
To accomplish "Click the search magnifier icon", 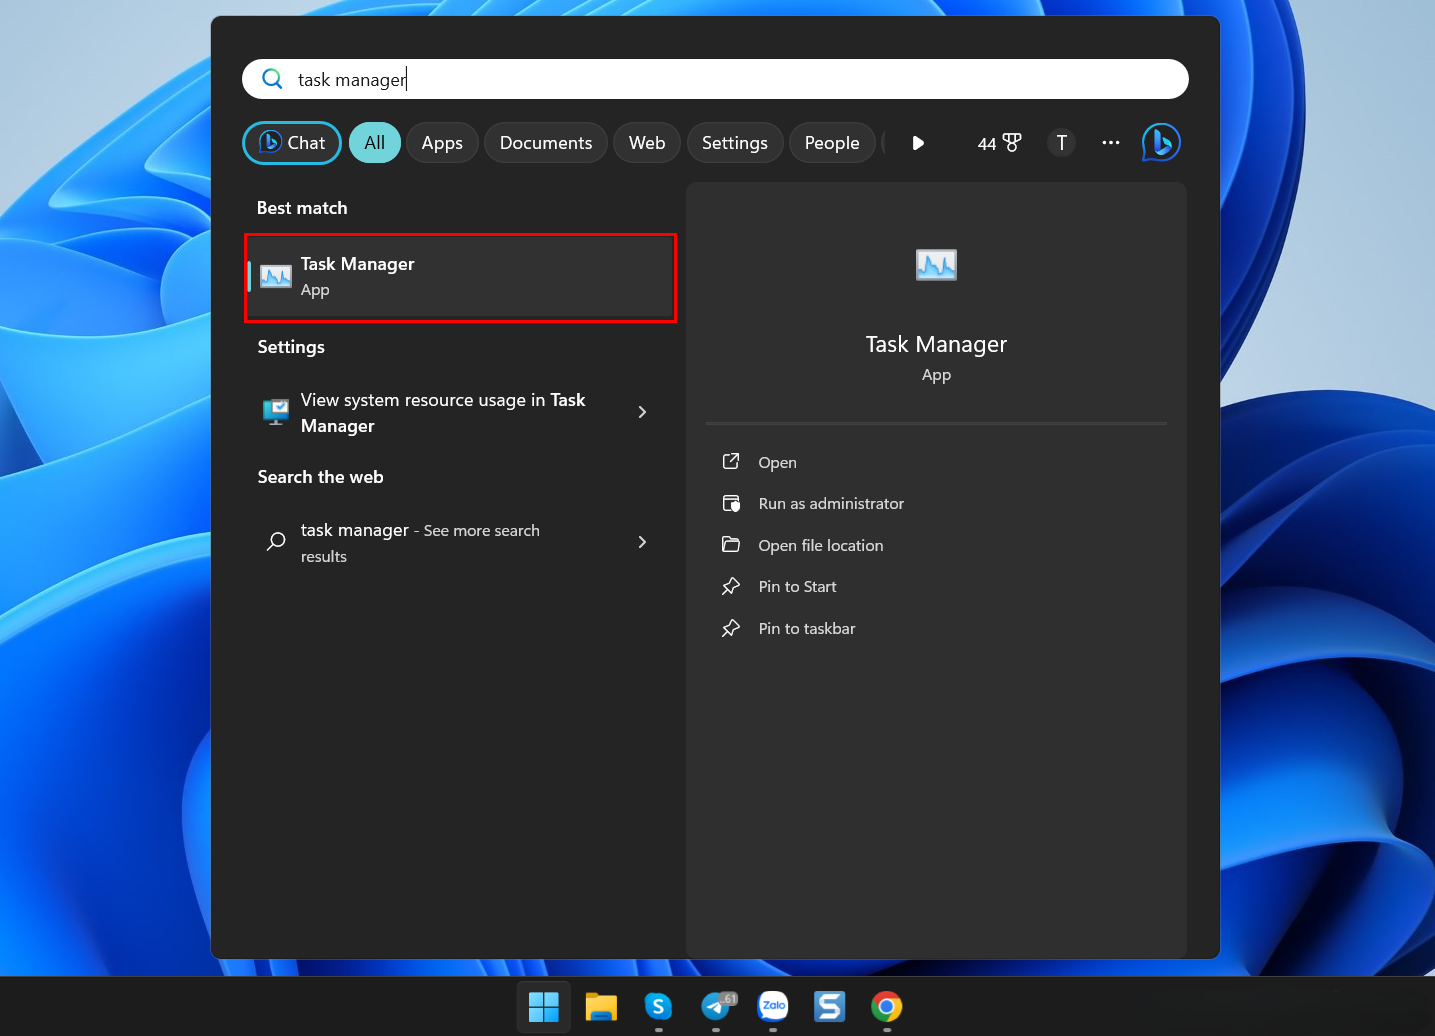I will (272, 78).
